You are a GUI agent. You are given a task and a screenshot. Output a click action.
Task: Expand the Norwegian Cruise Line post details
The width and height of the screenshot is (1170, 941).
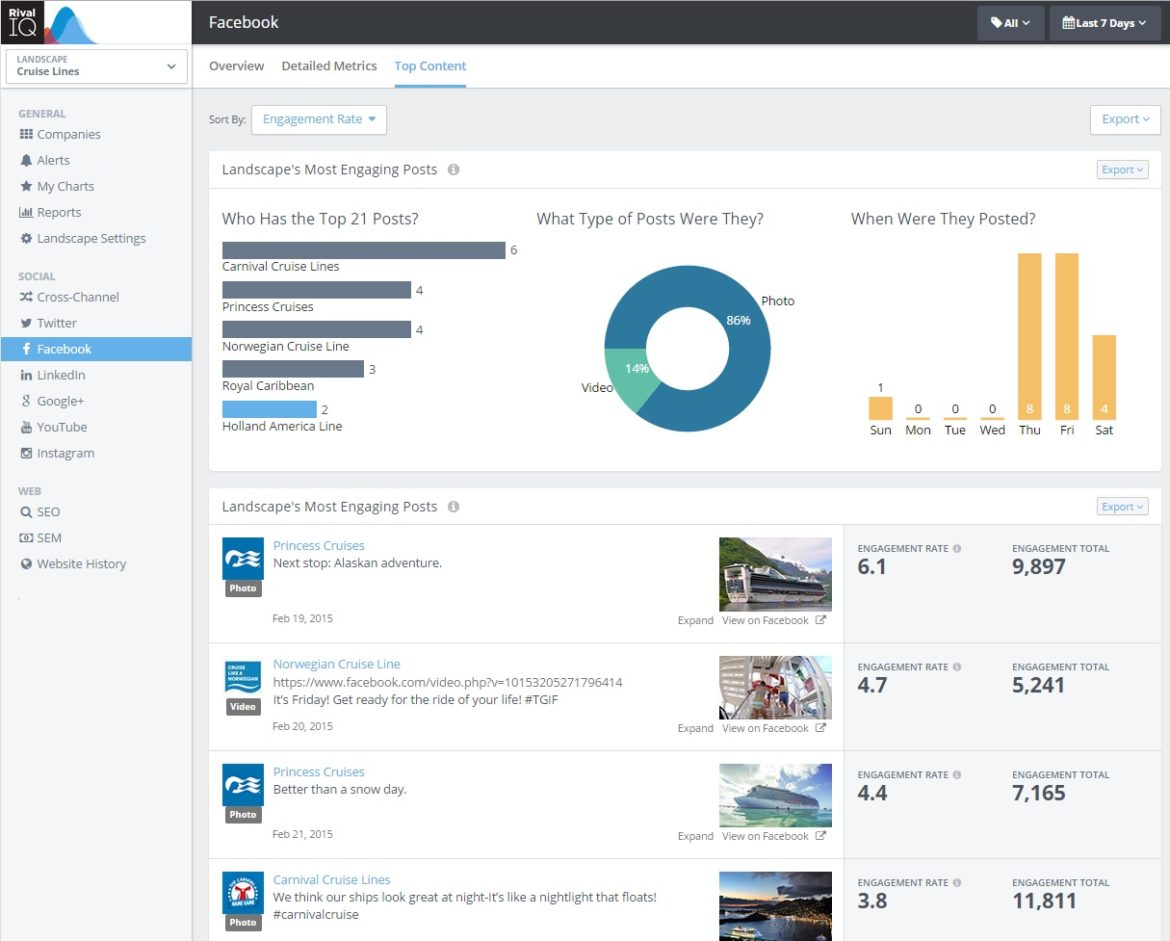pos(695,728)
